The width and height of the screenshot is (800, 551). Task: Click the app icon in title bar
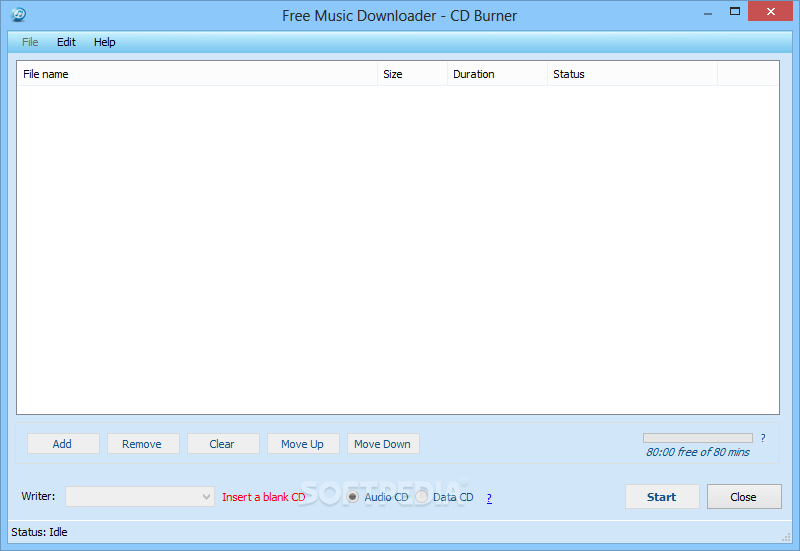18,14
